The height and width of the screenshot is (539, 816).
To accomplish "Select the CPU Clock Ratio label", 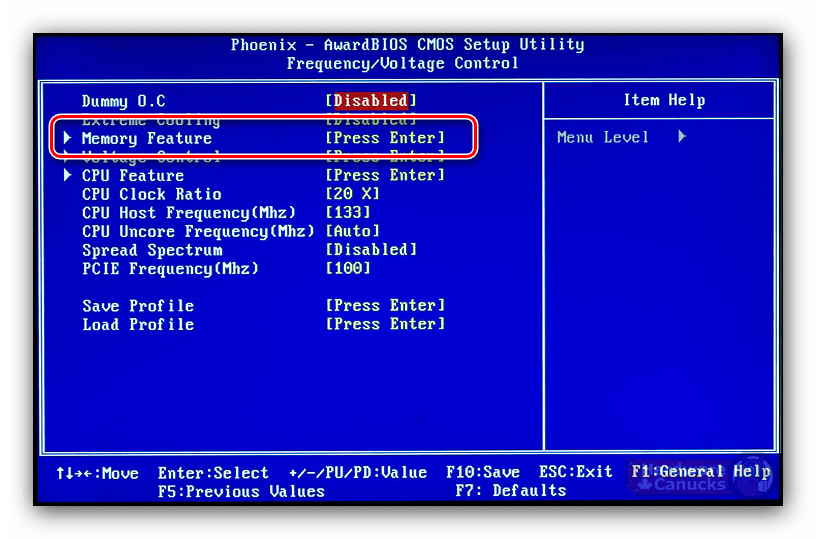I will pos(151,194).
